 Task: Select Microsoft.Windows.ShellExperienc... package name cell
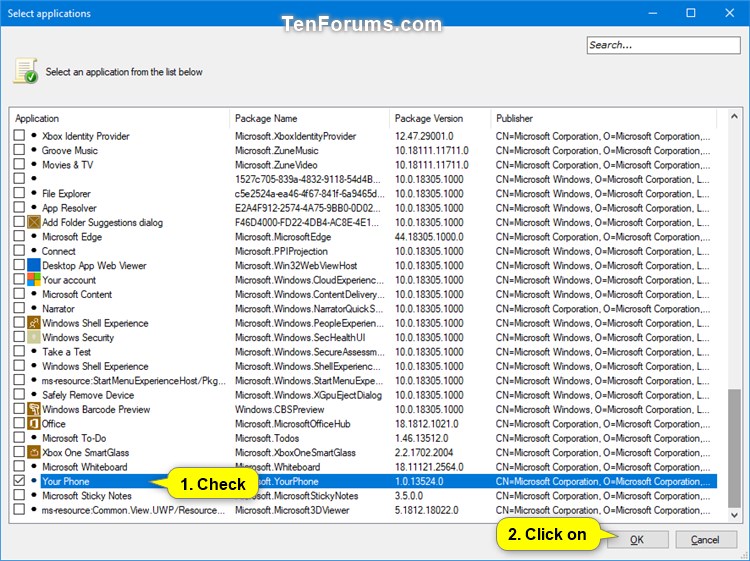(x=308, y=366)
